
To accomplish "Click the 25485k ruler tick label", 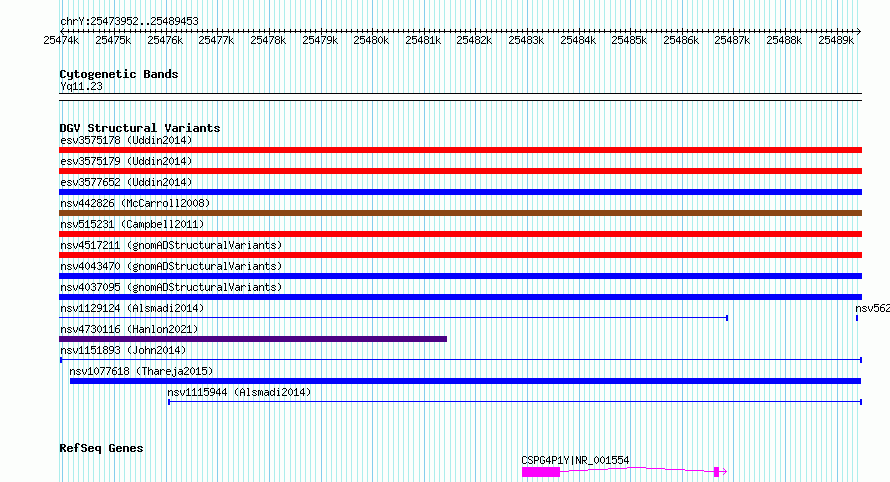I will click(x=629, y=40).
